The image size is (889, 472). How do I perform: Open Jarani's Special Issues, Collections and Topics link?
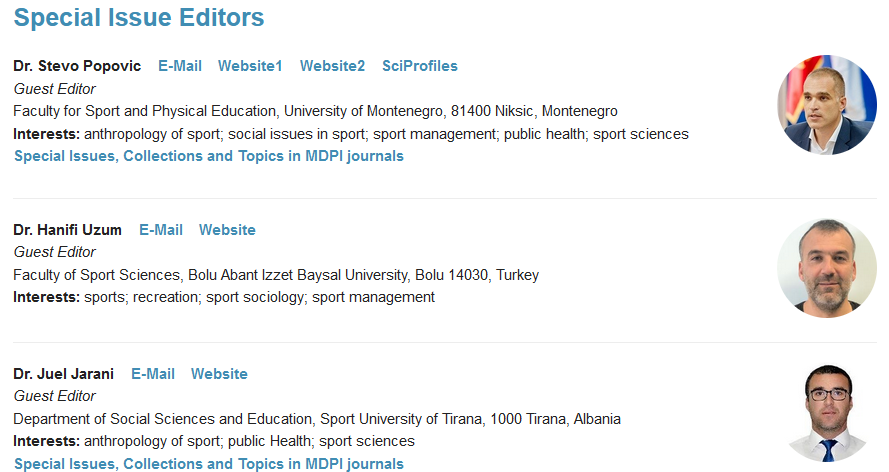click(209, 464)
